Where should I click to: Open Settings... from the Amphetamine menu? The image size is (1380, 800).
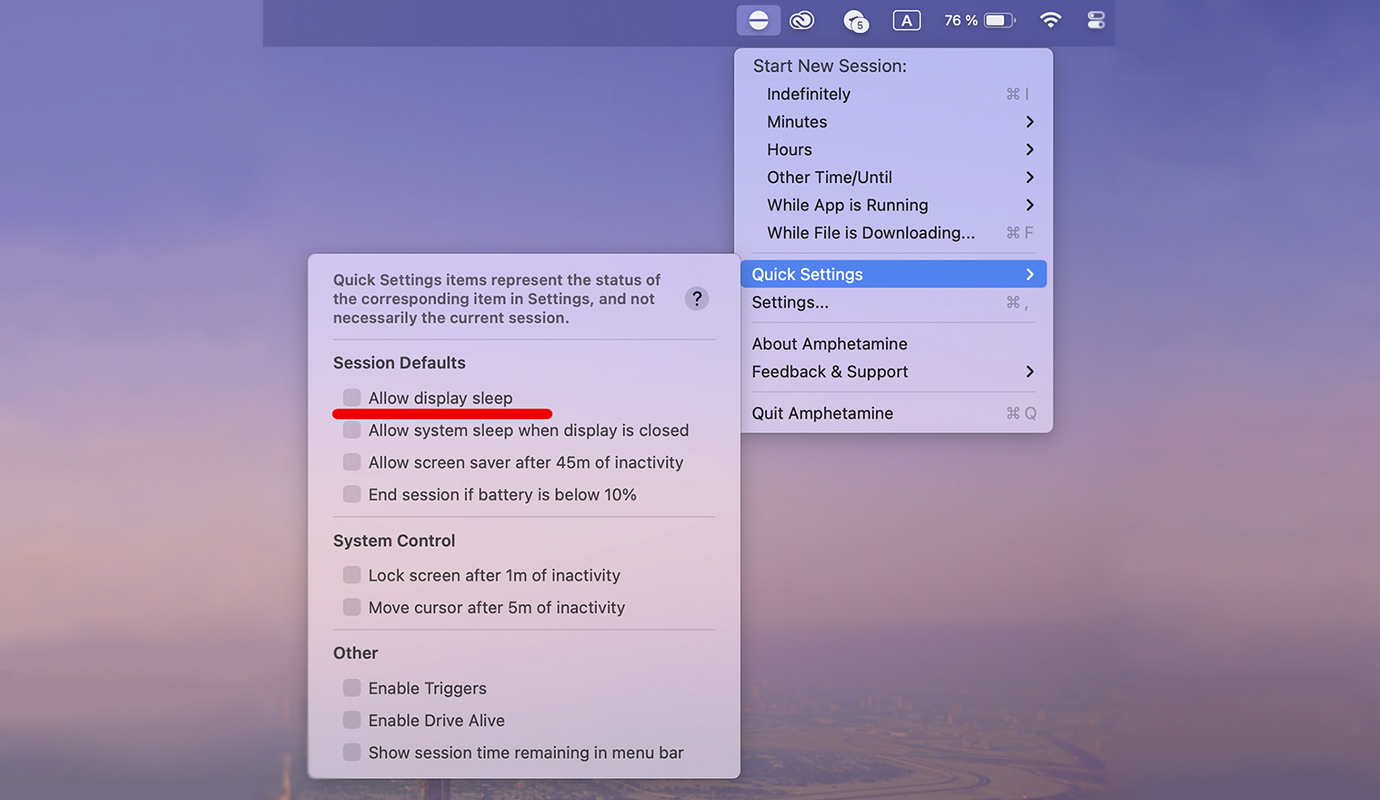[x=790, y=302]
